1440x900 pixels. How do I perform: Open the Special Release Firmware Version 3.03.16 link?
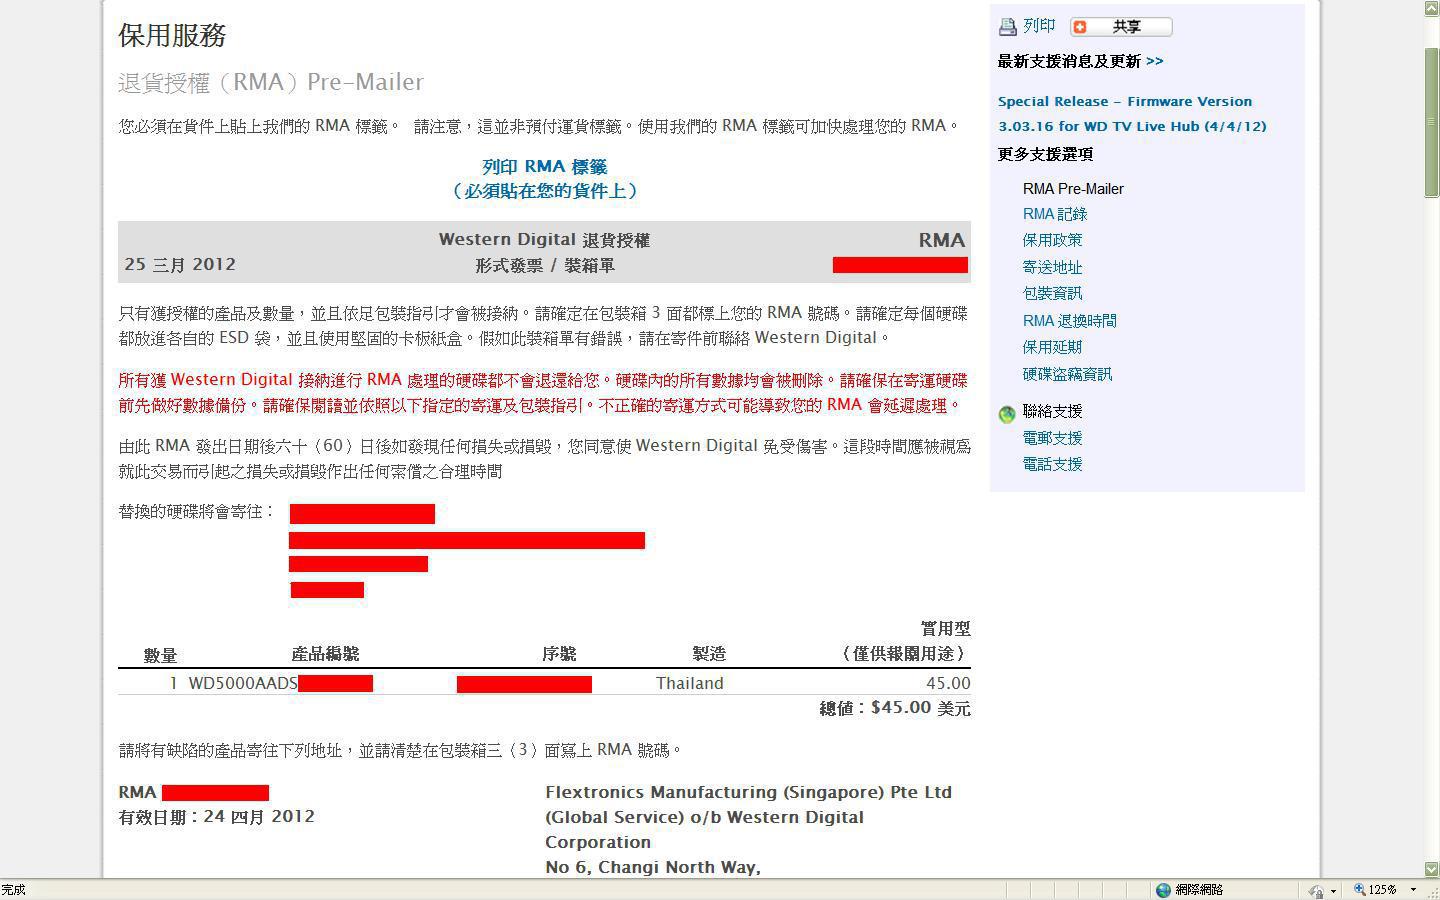click(1132, 114)
